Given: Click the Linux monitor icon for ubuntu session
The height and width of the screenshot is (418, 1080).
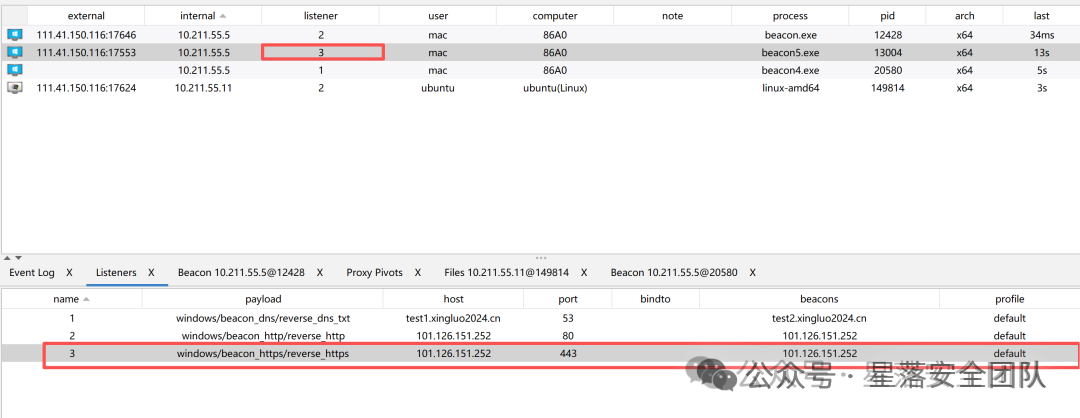Looking at the screenshot, I should (x=14, y=87).
